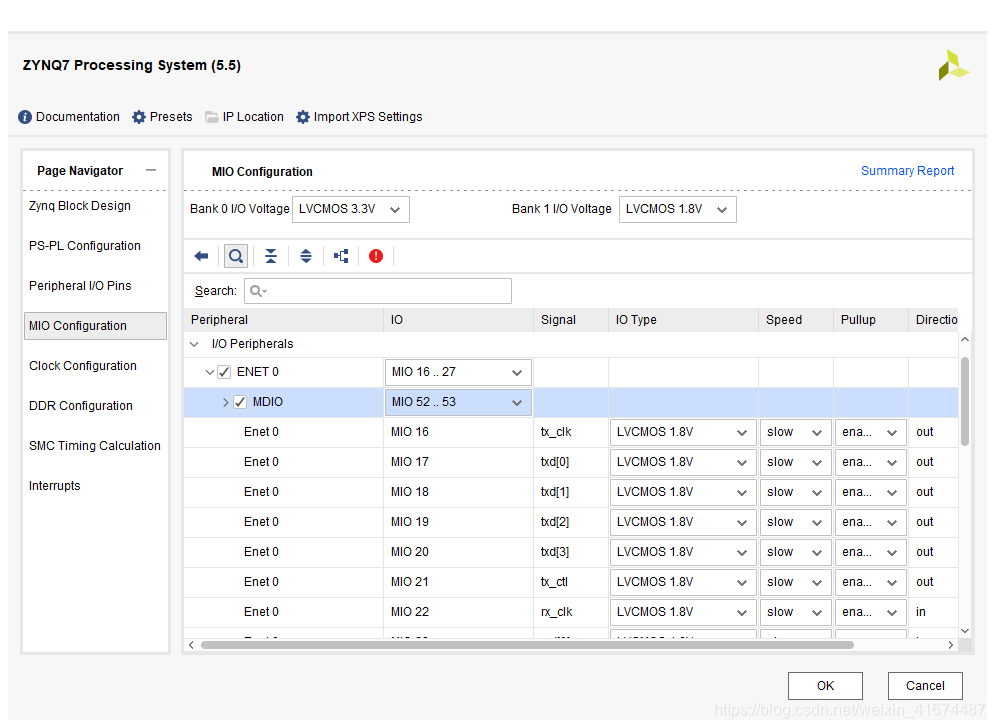Open Speed dropdown for MIO 17 row
The image size is (995, 728).
[x=795, y=463]
